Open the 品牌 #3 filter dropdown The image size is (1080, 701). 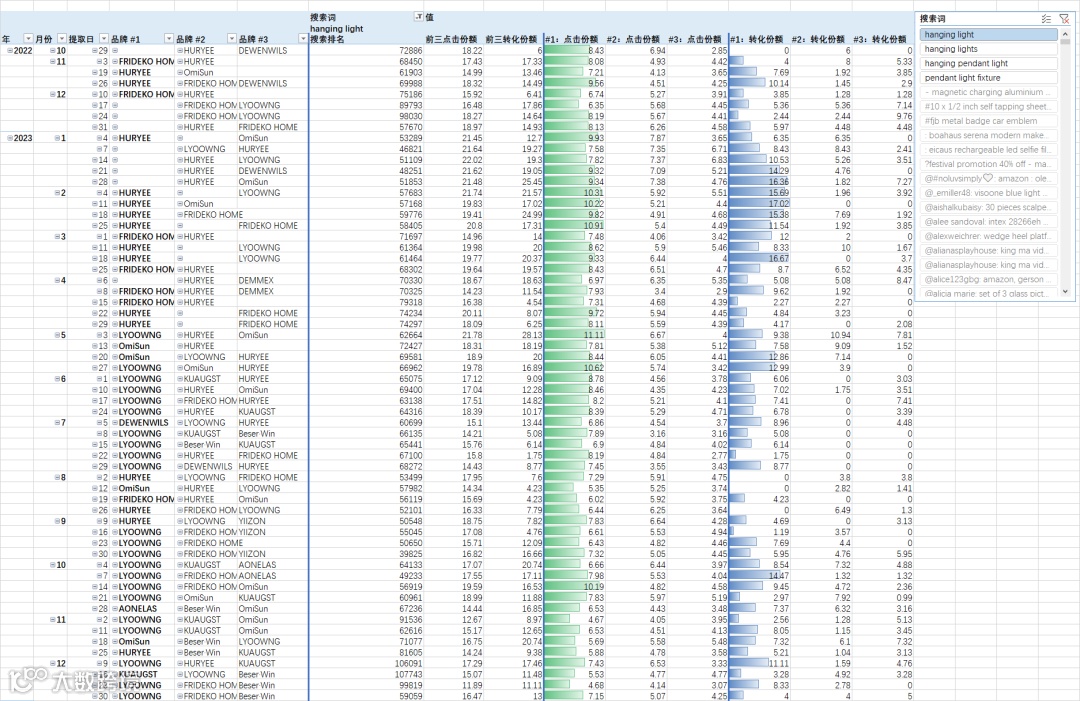(x=303, y=39)
